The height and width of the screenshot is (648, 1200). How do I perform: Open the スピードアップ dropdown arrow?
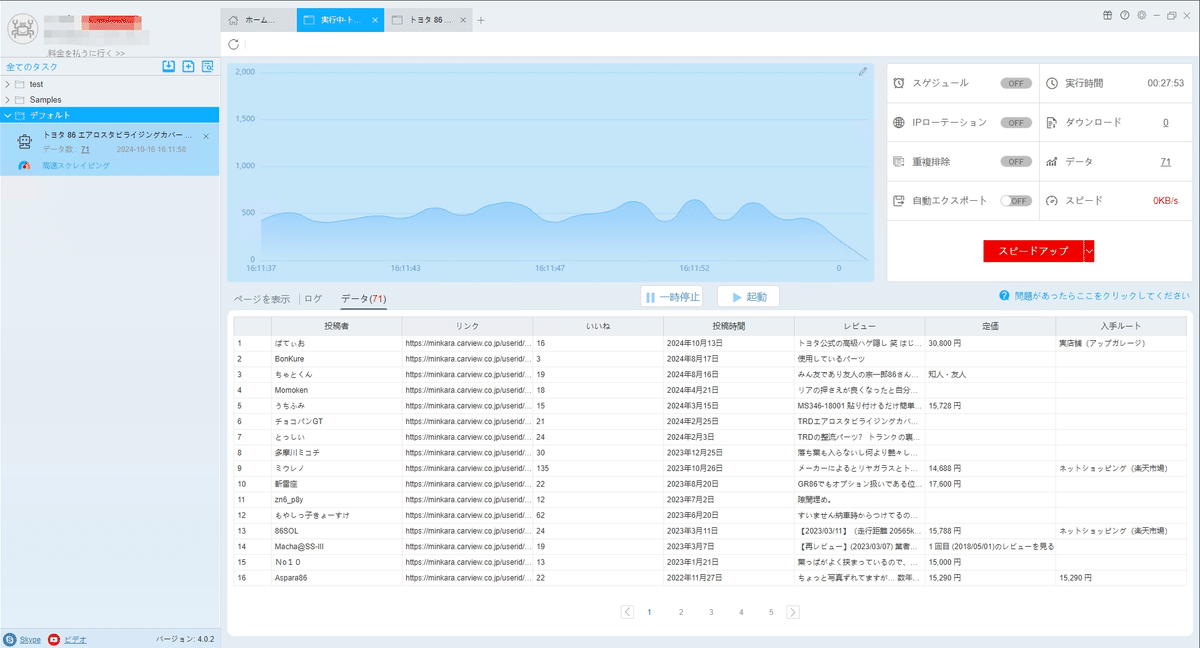[x=1089, y=251]
